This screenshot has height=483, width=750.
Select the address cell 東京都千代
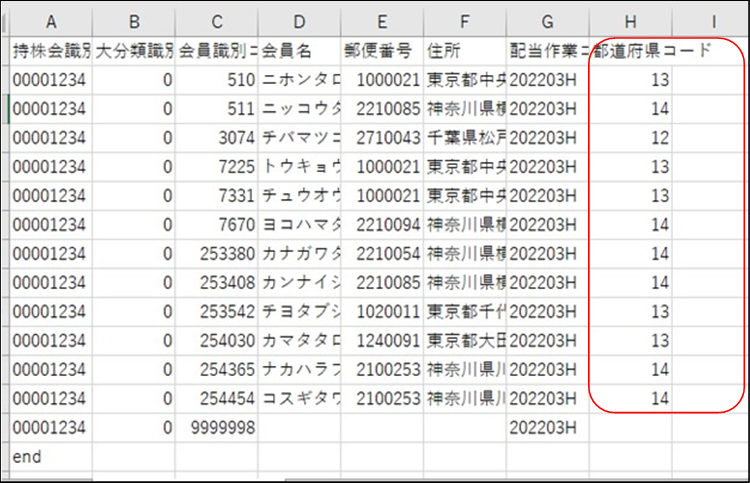point(465,312)
